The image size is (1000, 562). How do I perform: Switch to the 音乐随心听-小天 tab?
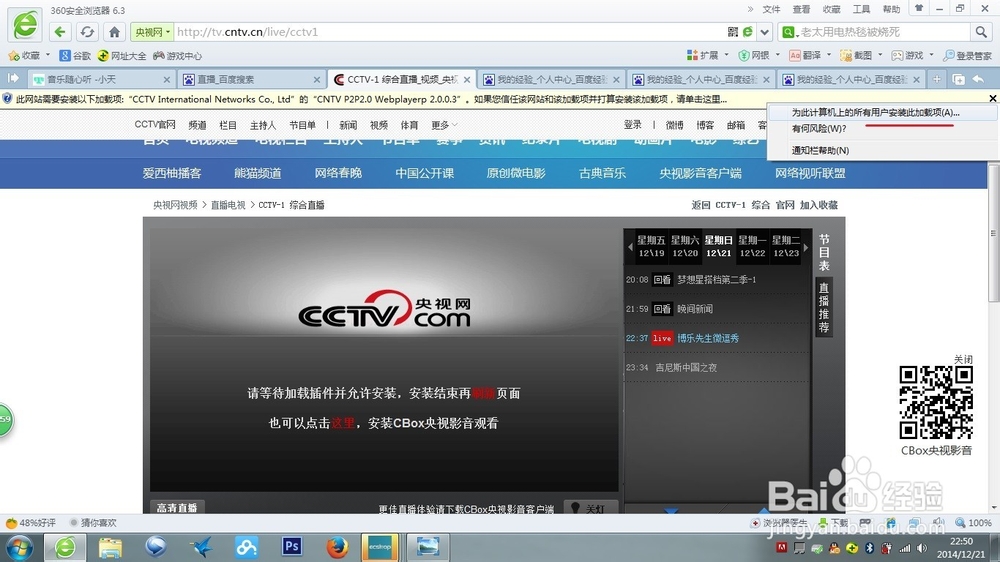pos(102,79)
